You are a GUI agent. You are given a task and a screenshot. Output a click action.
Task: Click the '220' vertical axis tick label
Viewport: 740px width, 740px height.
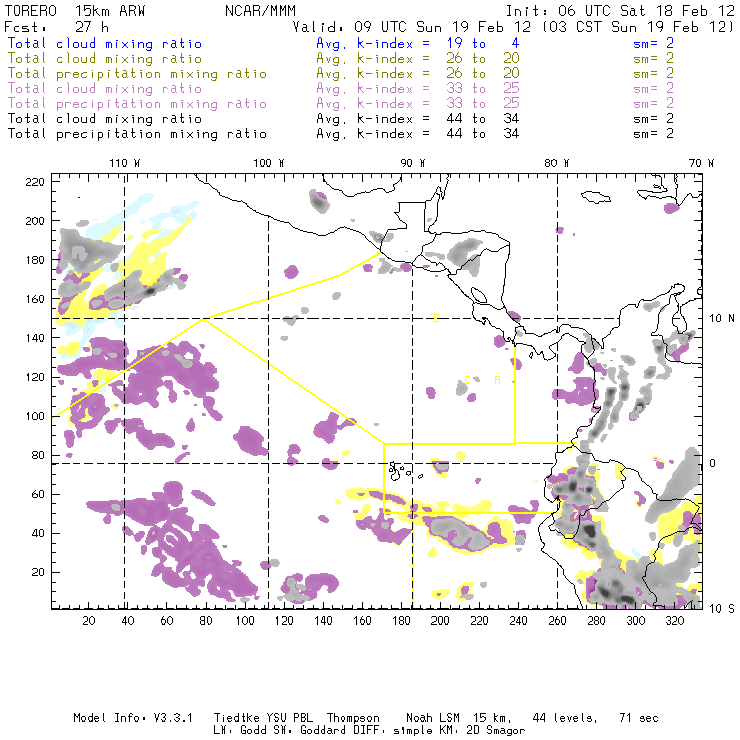click(35, 182)
